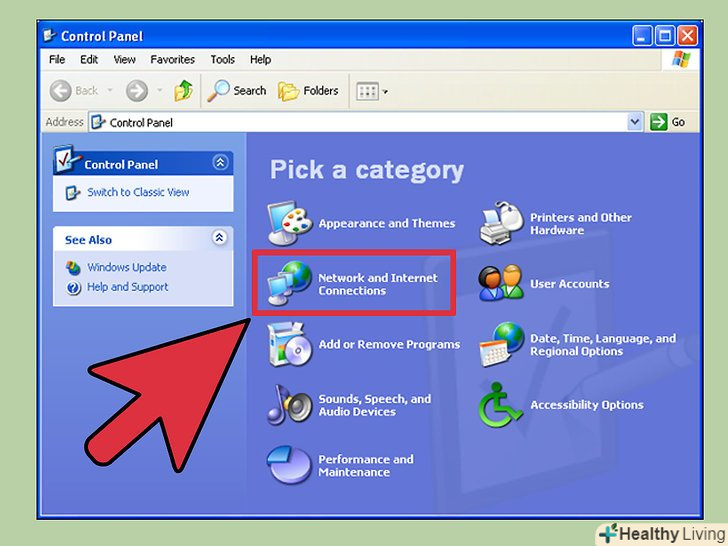This screenshot has height=546, width=728.
Task: Click Switch to Classic View link
Action: pos(138,192)
